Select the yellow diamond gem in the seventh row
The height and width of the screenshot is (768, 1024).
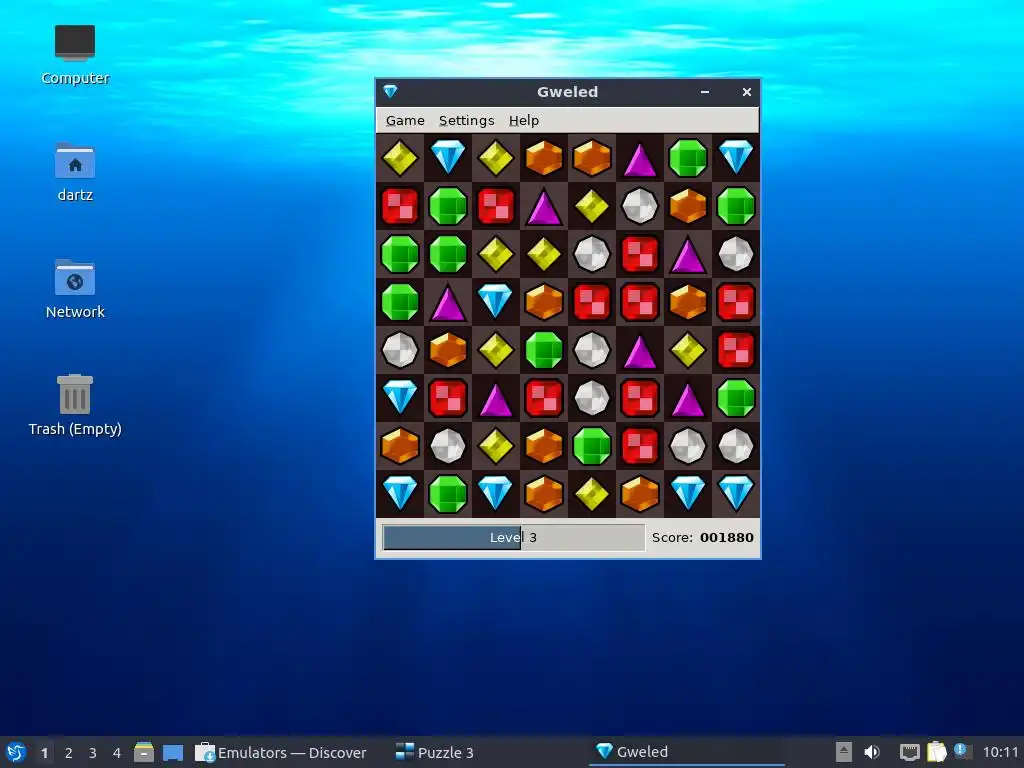pos(496,447)
